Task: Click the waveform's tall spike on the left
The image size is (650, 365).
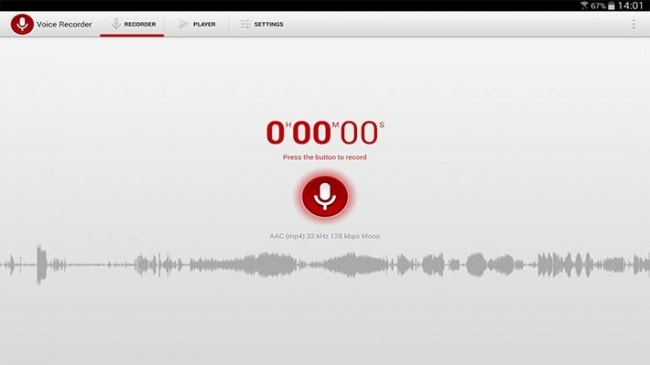Action: 41,264
